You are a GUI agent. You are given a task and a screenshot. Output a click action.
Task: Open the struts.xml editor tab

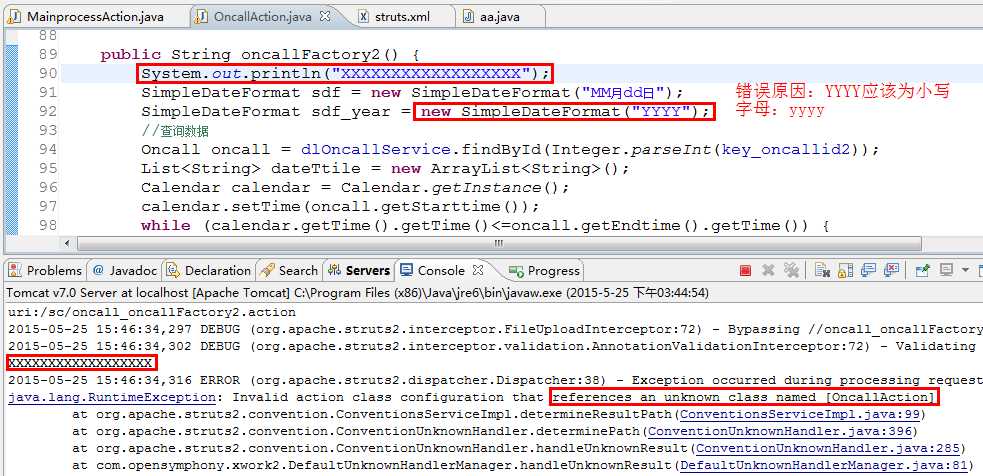(x=402, y=17)
